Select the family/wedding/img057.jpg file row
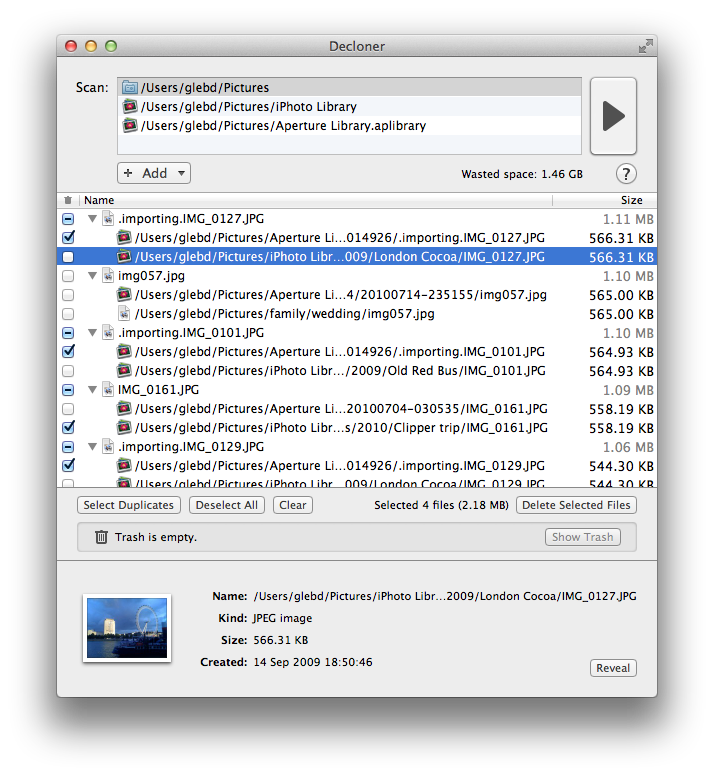 coord(357,314)
